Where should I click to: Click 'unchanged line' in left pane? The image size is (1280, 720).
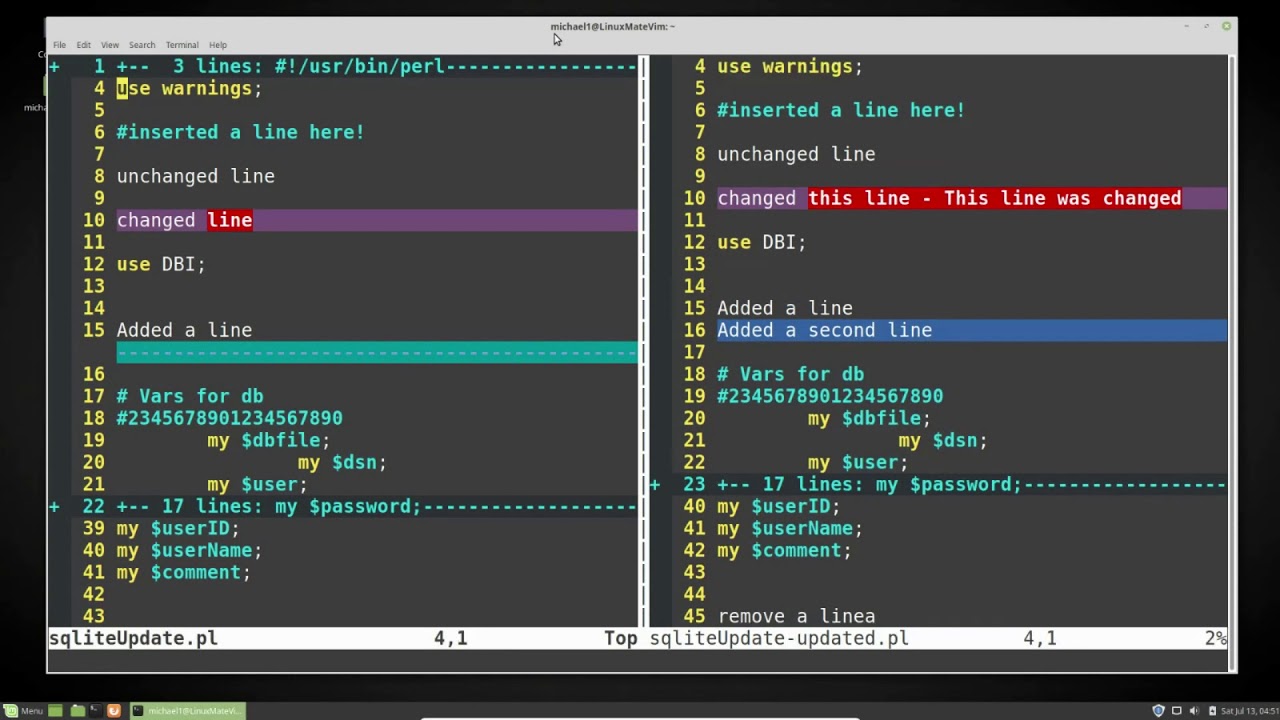(196, 177)
